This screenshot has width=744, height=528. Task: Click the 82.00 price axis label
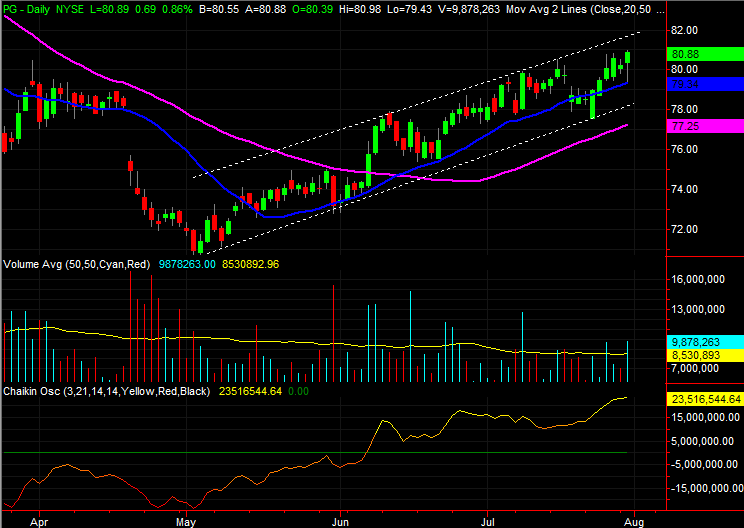pyautogui.click(x=684, y=30)
